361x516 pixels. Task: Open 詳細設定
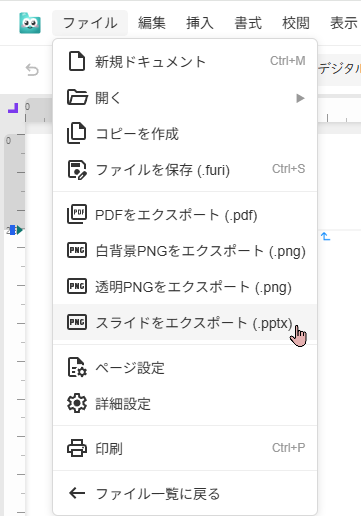185,404
